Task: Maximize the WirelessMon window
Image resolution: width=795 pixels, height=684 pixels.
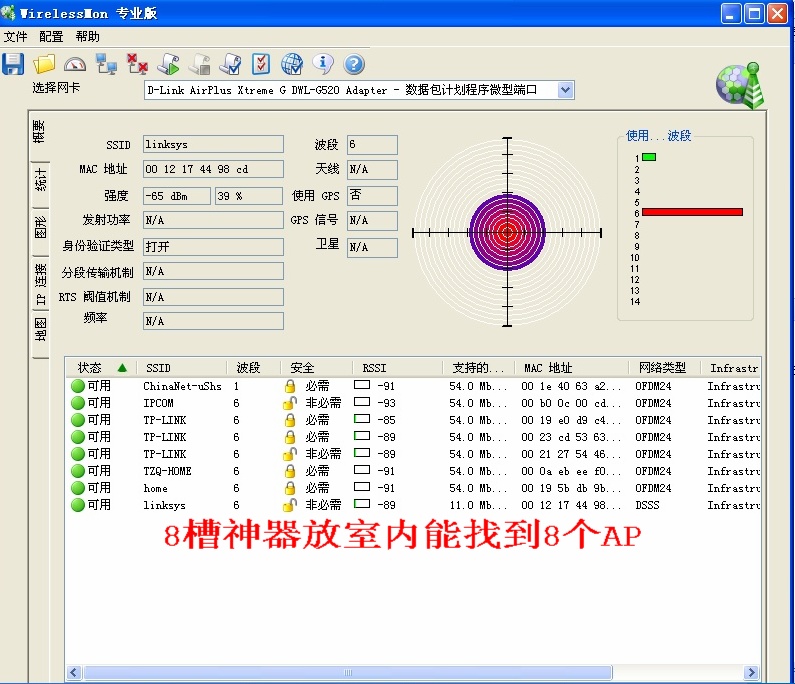Action: [x=753, y=14]
